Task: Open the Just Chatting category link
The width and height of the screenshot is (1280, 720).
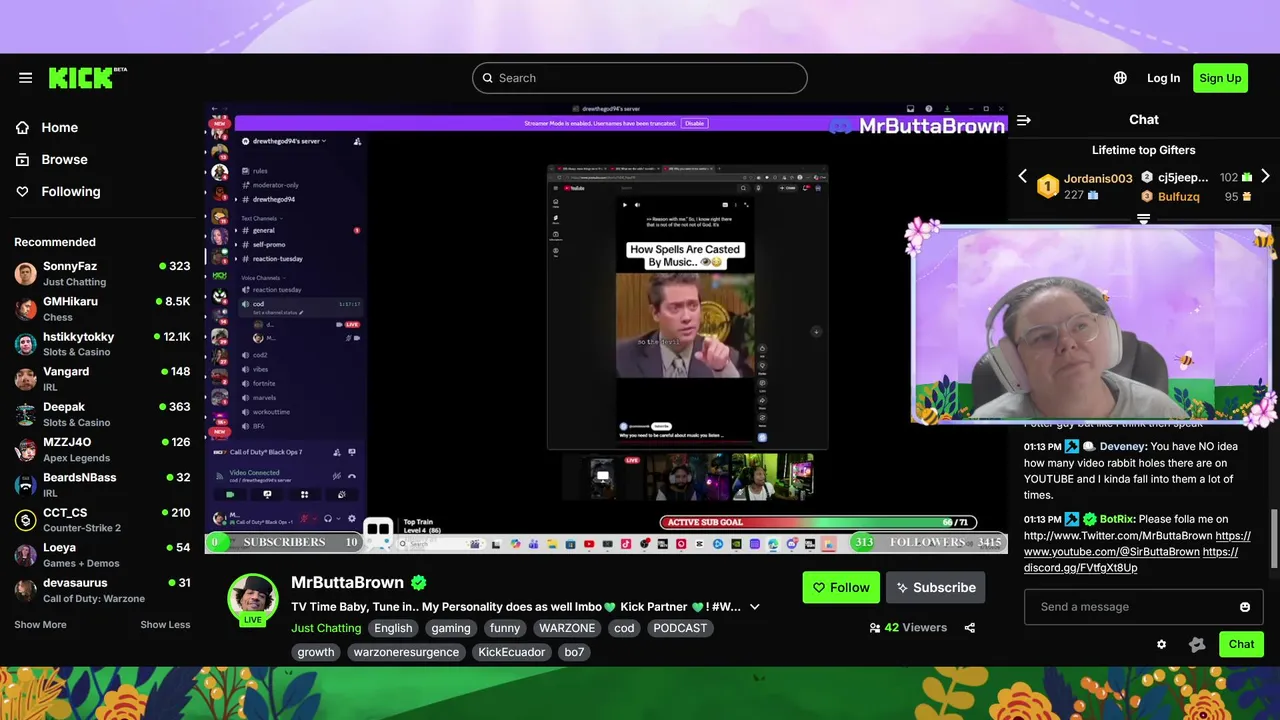Action: (326, 628)
